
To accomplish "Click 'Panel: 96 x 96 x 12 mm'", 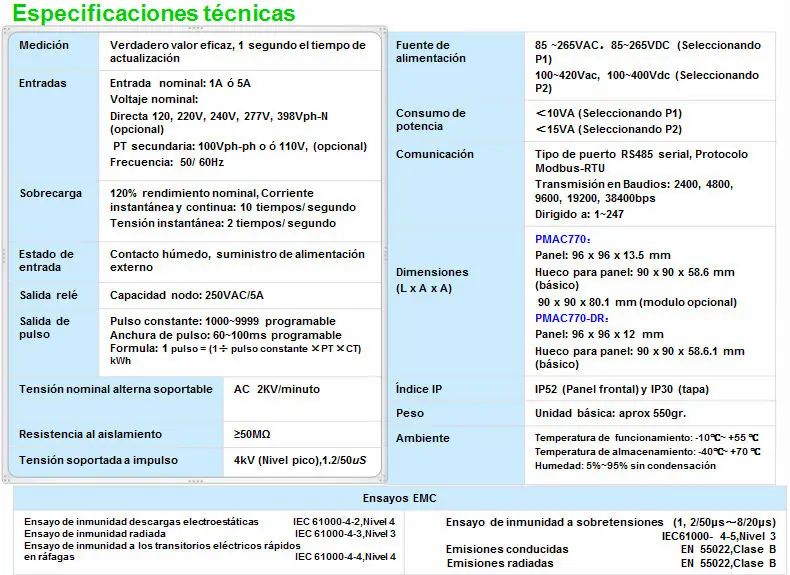I will coord(599,334).
